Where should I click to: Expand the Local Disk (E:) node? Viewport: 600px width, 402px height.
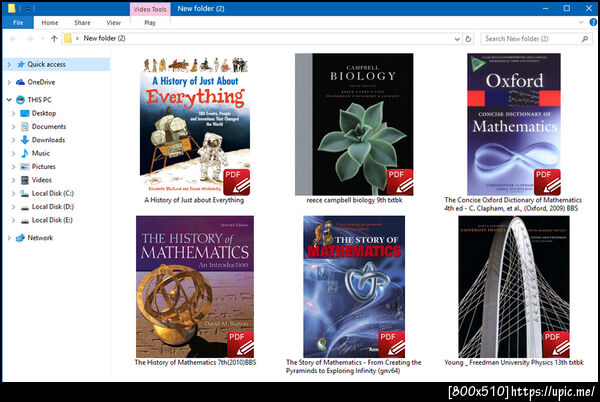coord(13,220)
